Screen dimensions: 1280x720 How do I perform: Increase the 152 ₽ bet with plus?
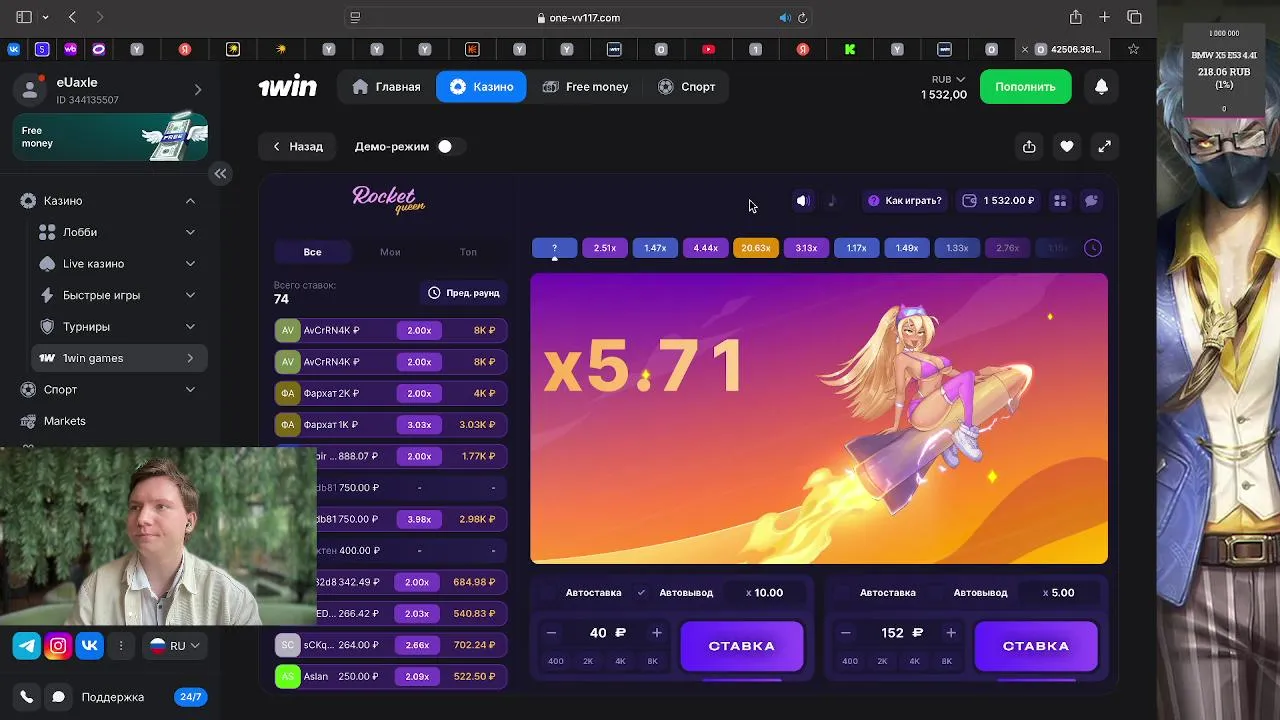tap(951, 633)
